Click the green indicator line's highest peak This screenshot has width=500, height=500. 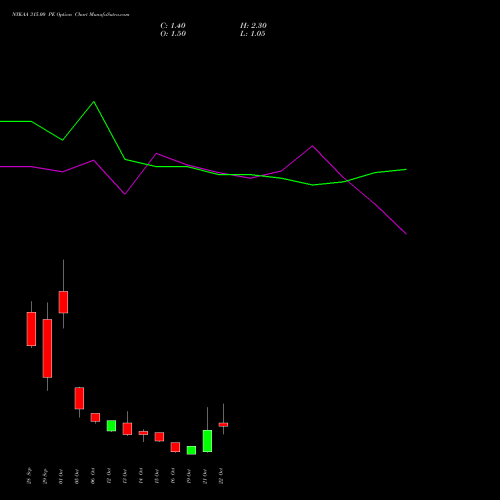click(x=94, y=102)
